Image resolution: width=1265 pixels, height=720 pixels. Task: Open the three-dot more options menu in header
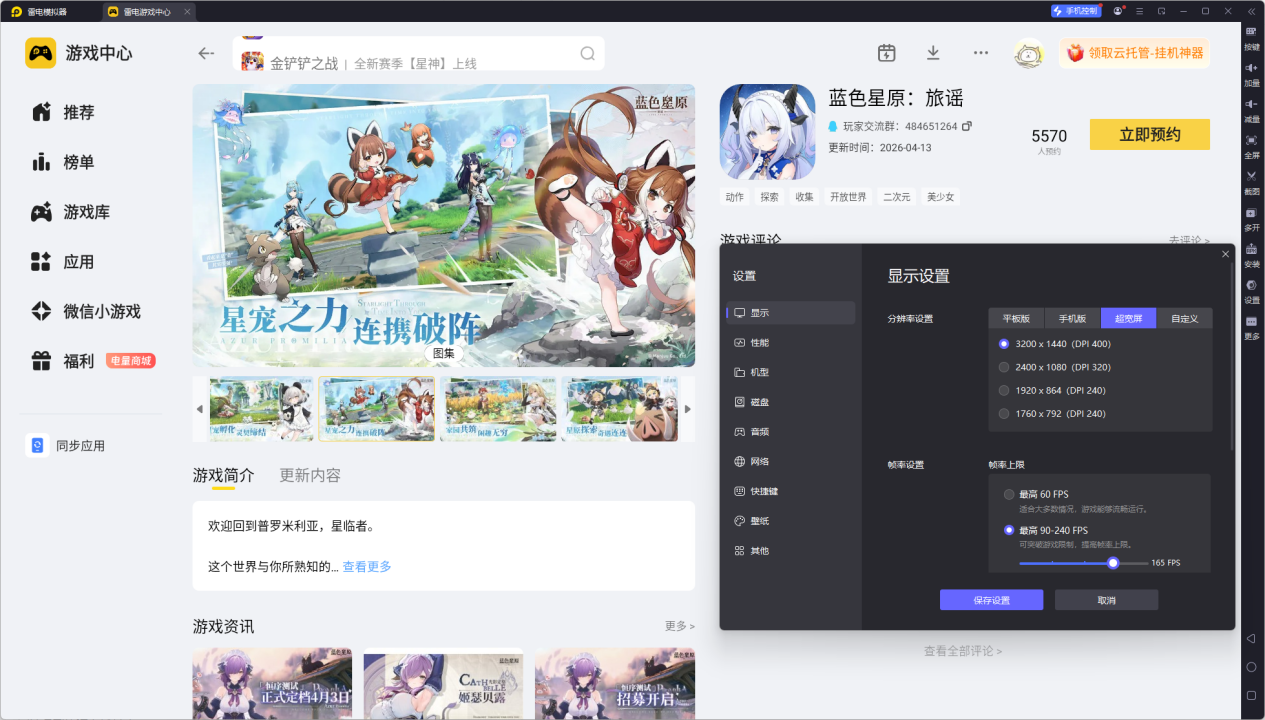(x=980, y=53)
